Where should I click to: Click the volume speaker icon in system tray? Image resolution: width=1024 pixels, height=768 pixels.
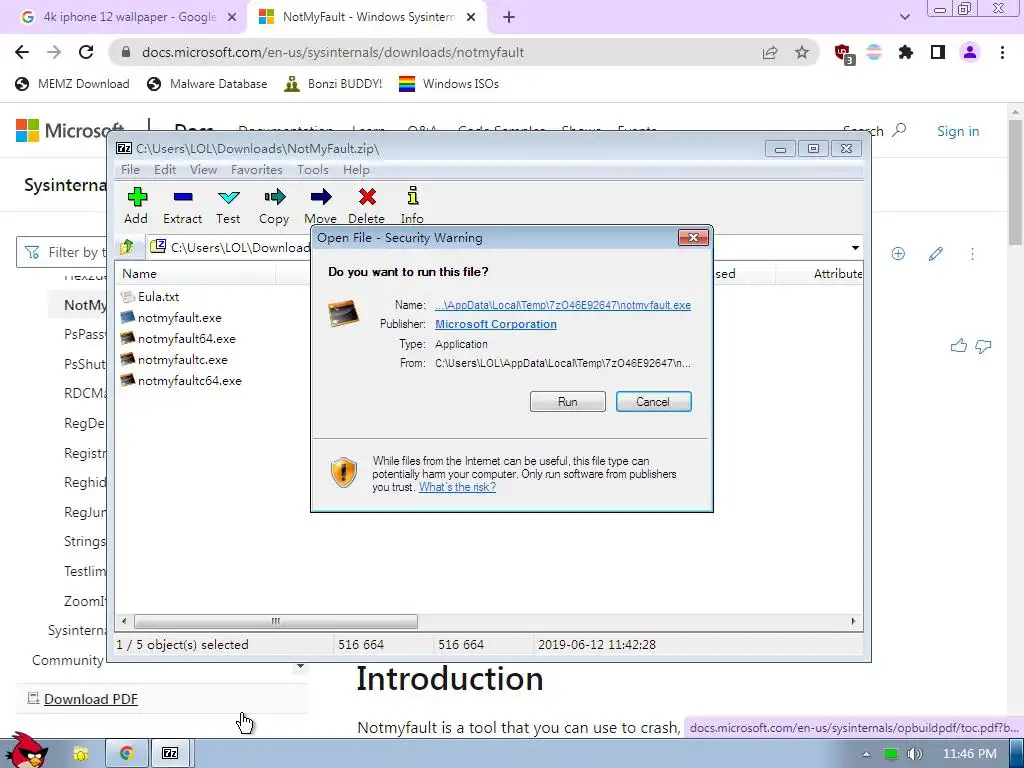point(914,754)
